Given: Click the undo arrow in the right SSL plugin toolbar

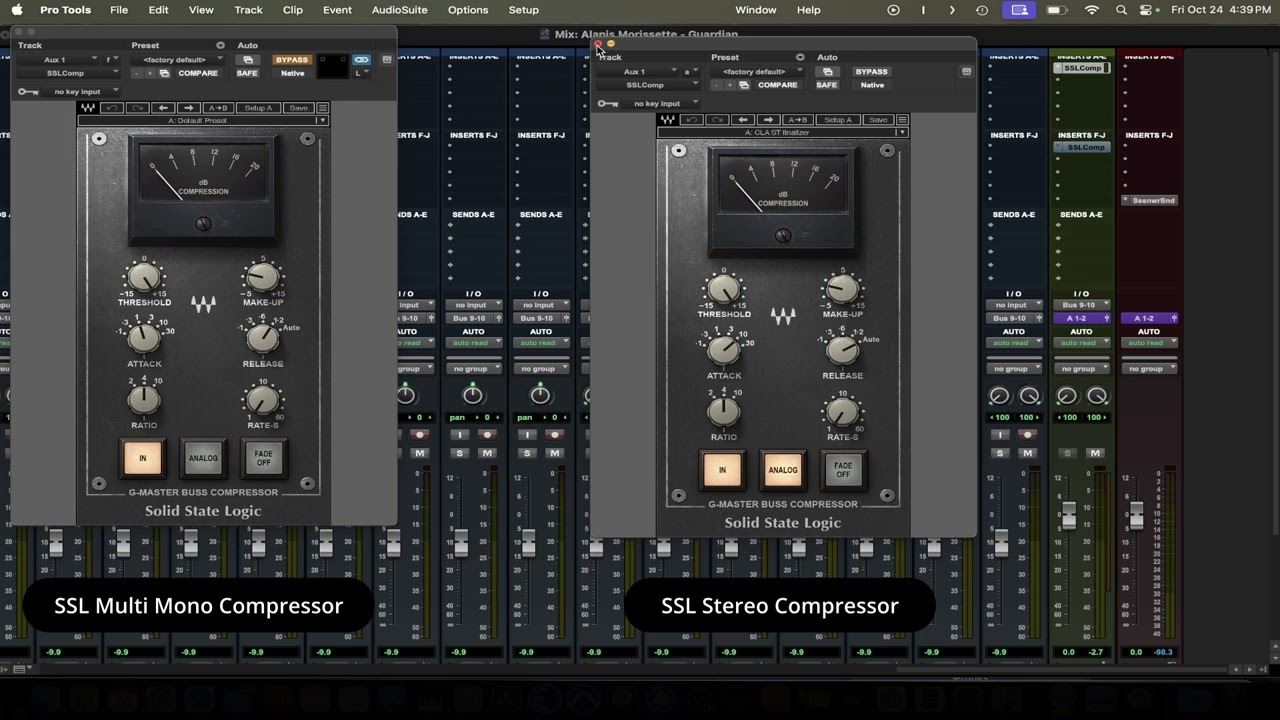Looking at the screenshot, I should pyautogui.click(x=692, y=120).
